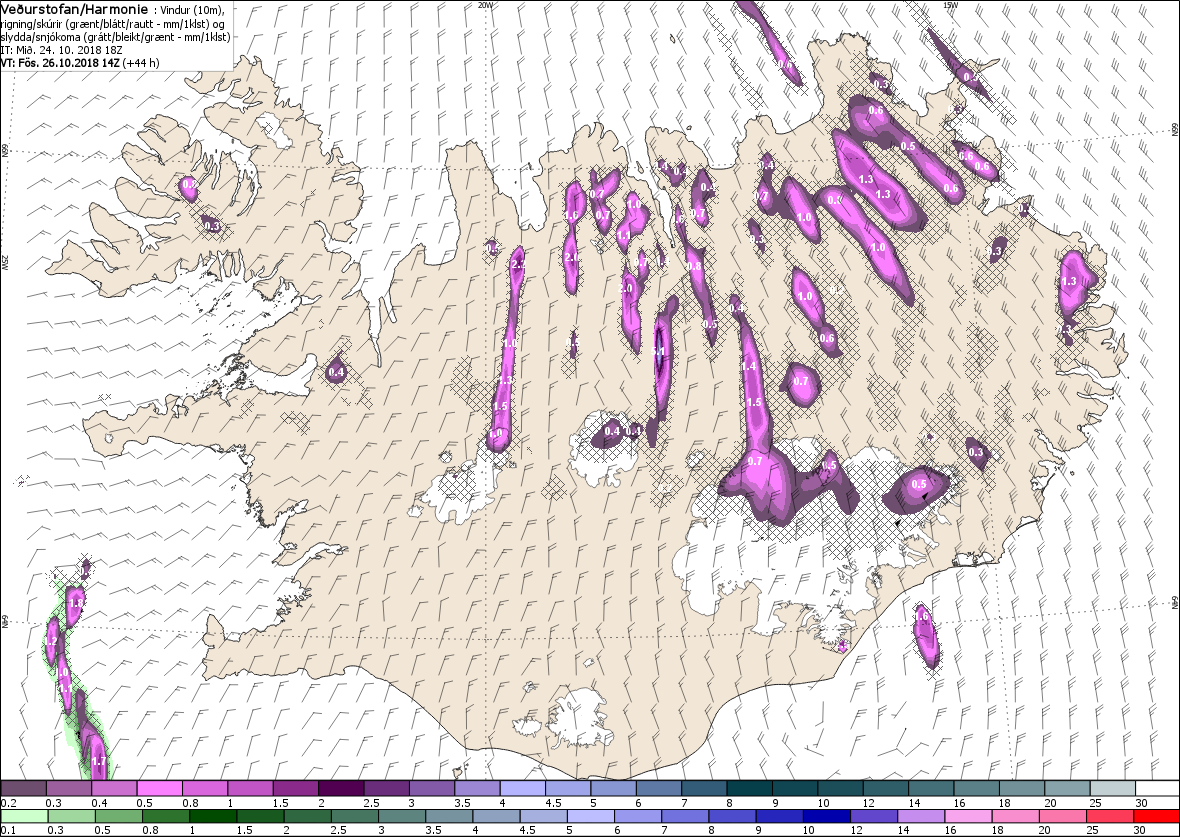Pick the lower legend blue swatch at 8
Screen dimensions: 1180x837
click(731, 817)
